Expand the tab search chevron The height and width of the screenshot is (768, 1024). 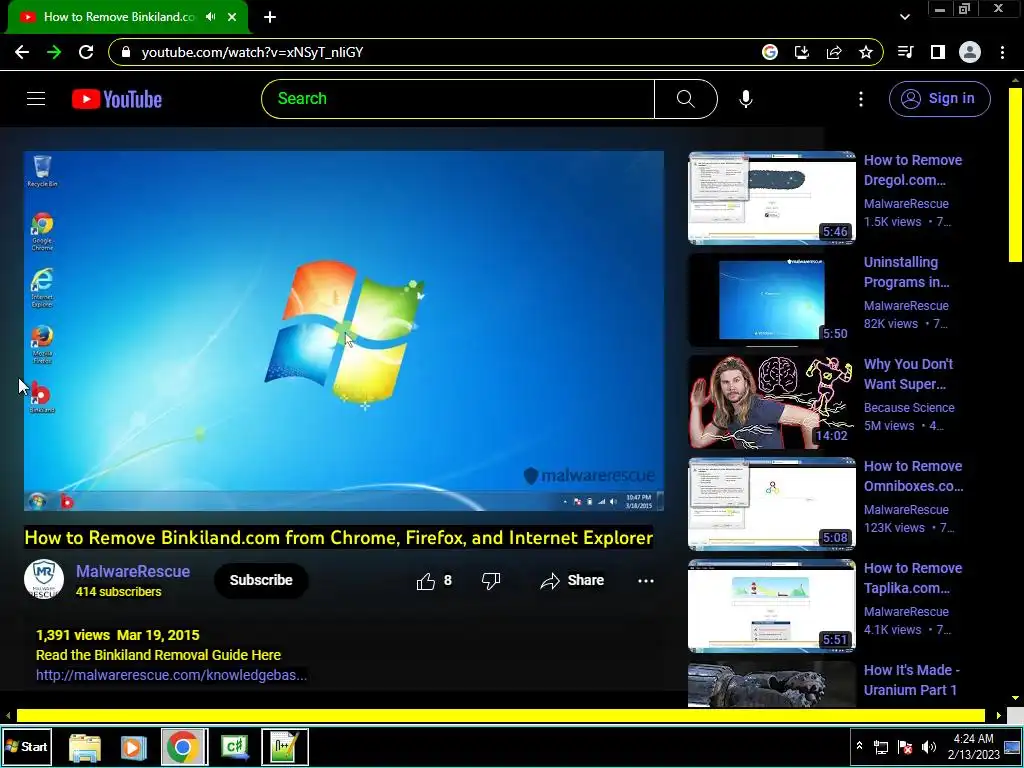tap(904, 17)
